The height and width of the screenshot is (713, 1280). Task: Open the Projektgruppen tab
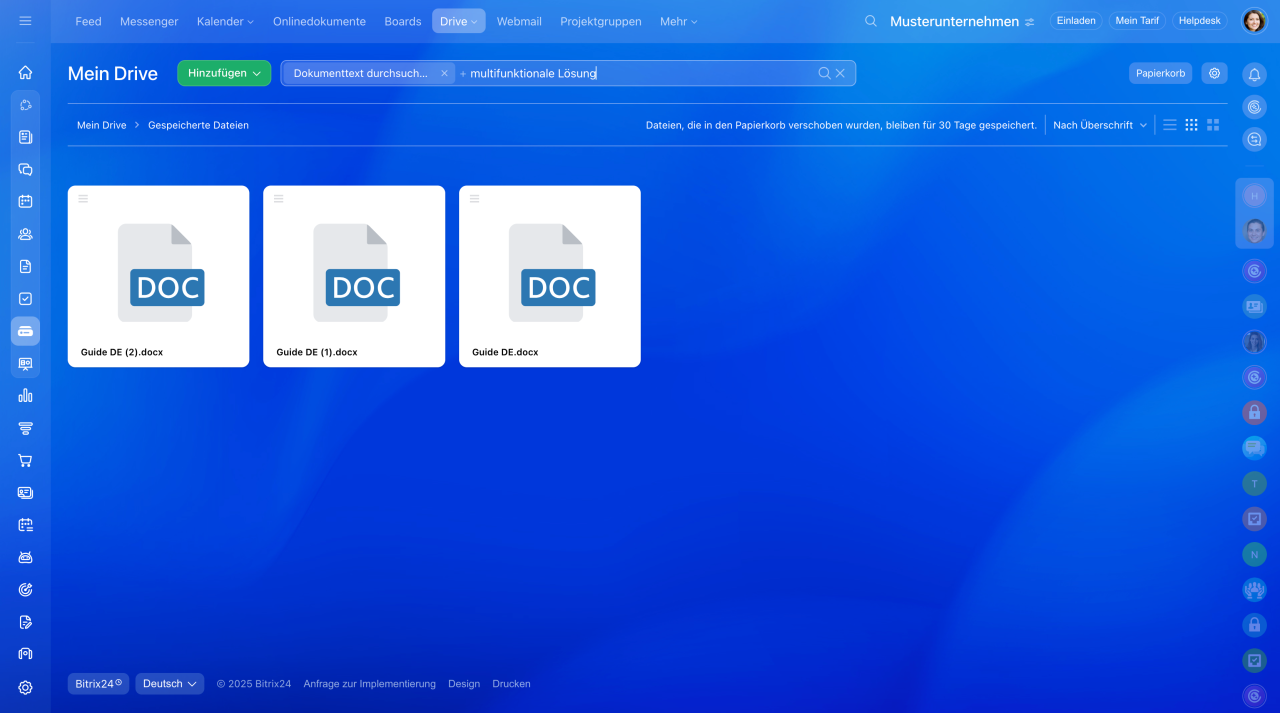coord(601,21)
